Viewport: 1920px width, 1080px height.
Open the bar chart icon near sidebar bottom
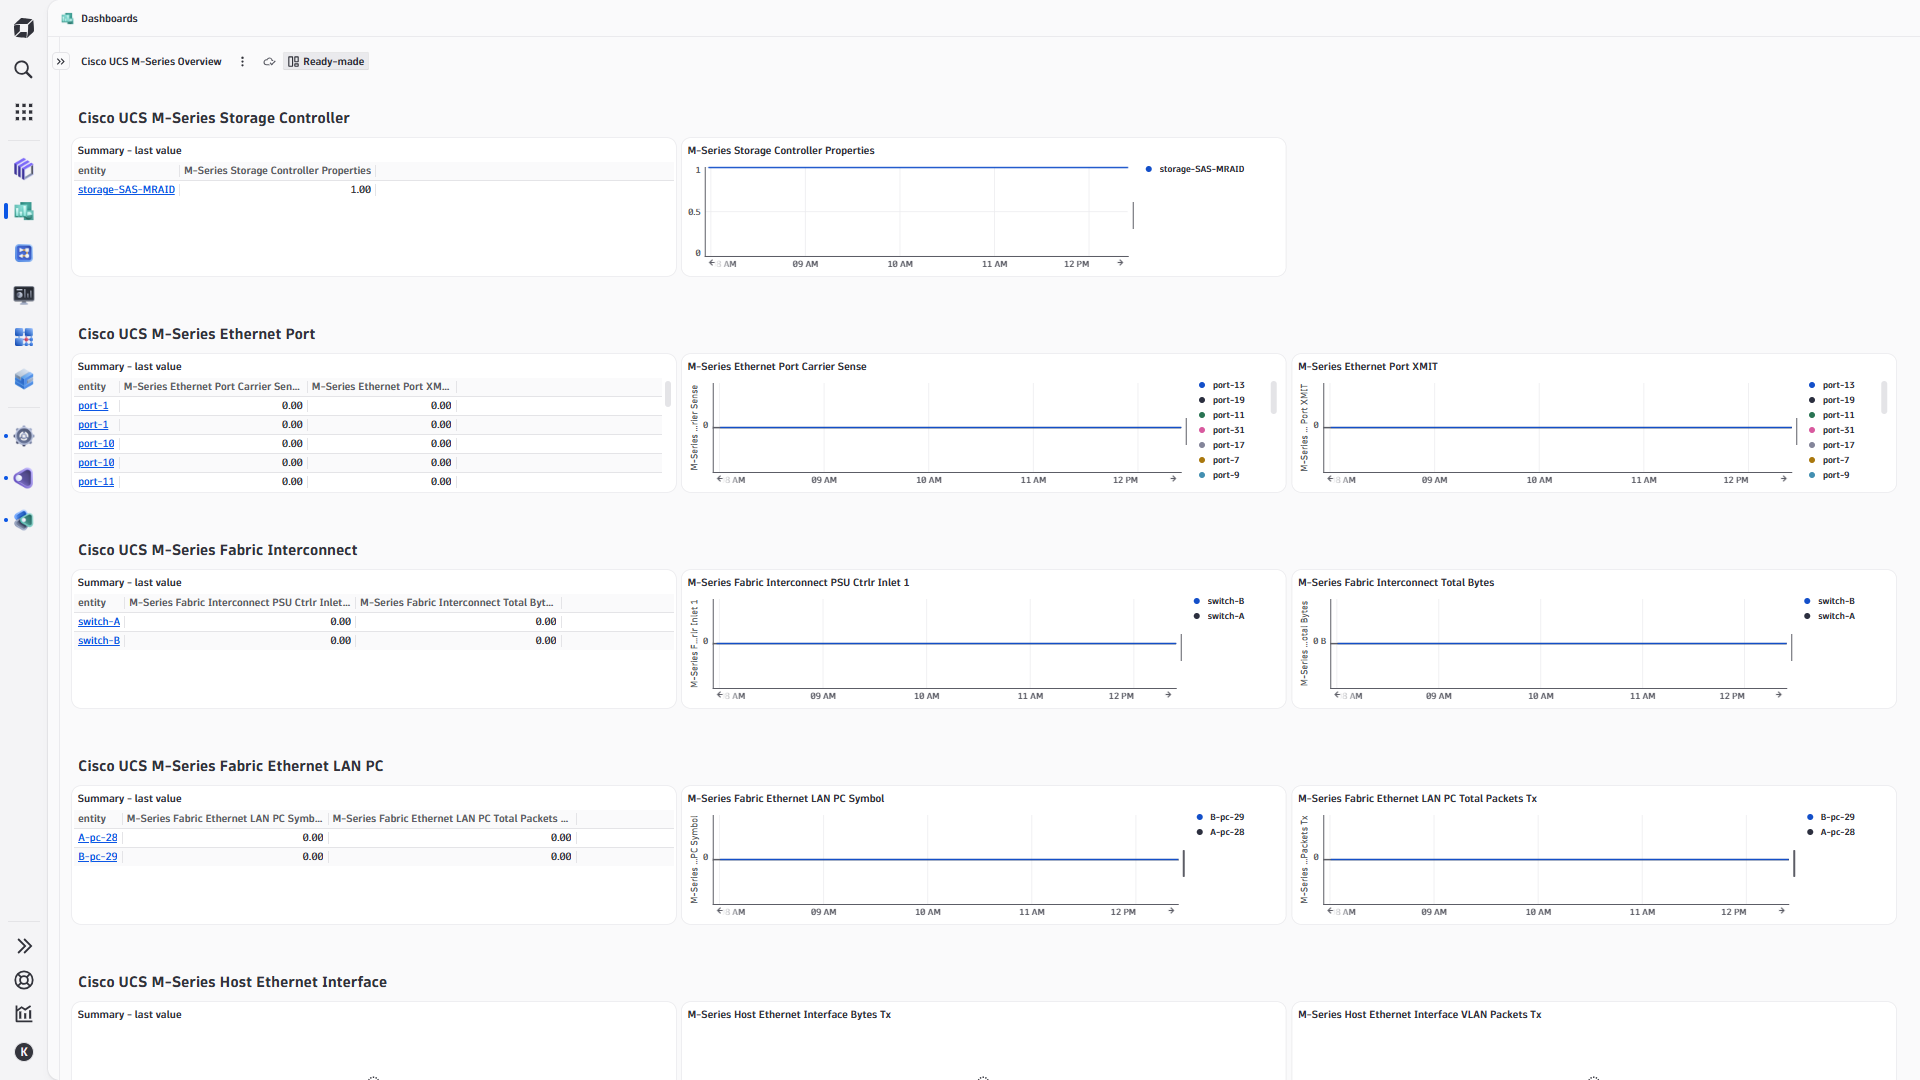(x=24, y=1014)
